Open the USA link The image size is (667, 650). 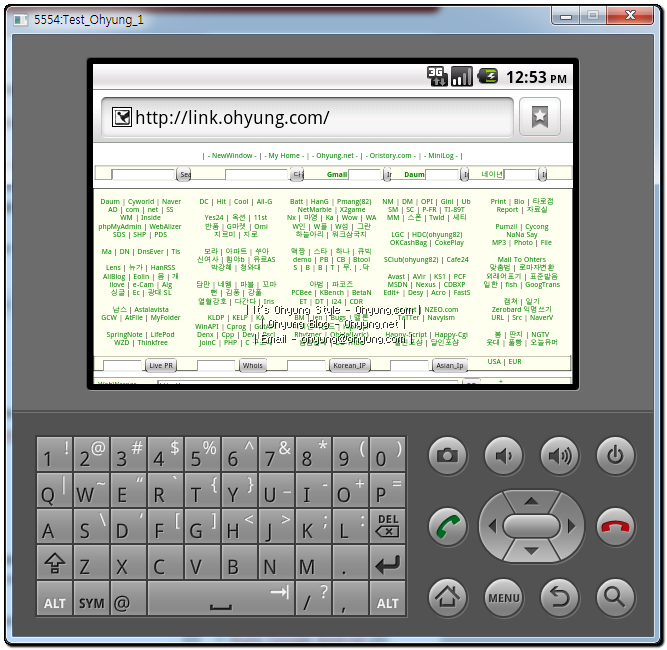click(x=494, y=362)
